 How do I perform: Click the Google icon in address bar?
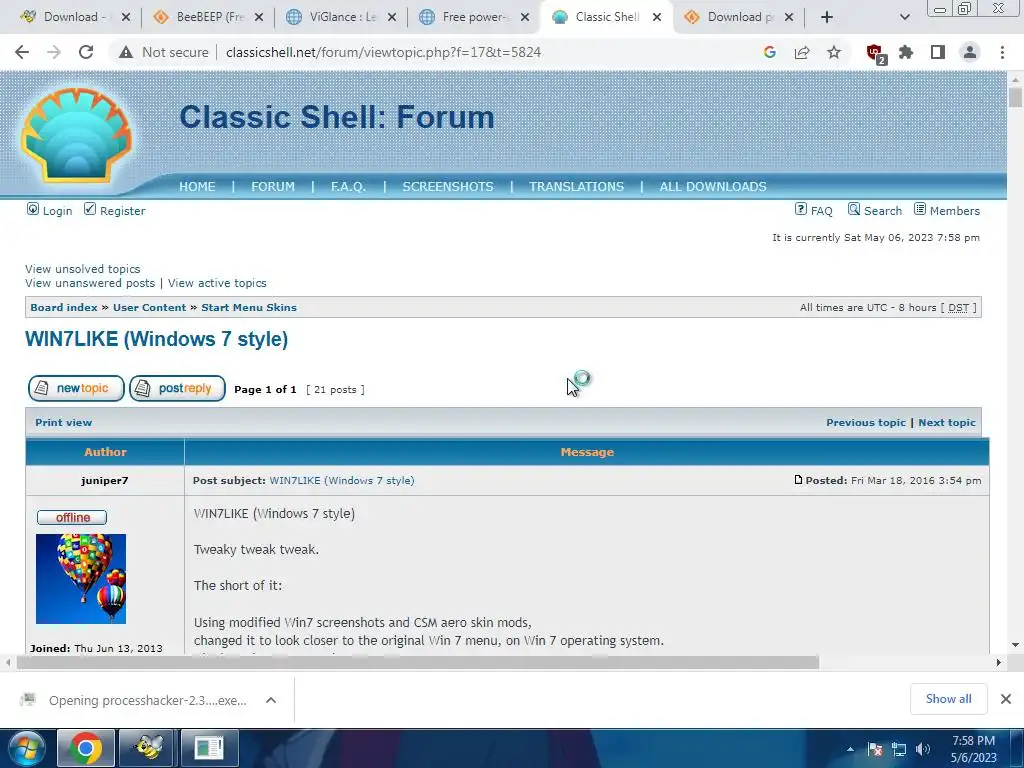(770, 52)
